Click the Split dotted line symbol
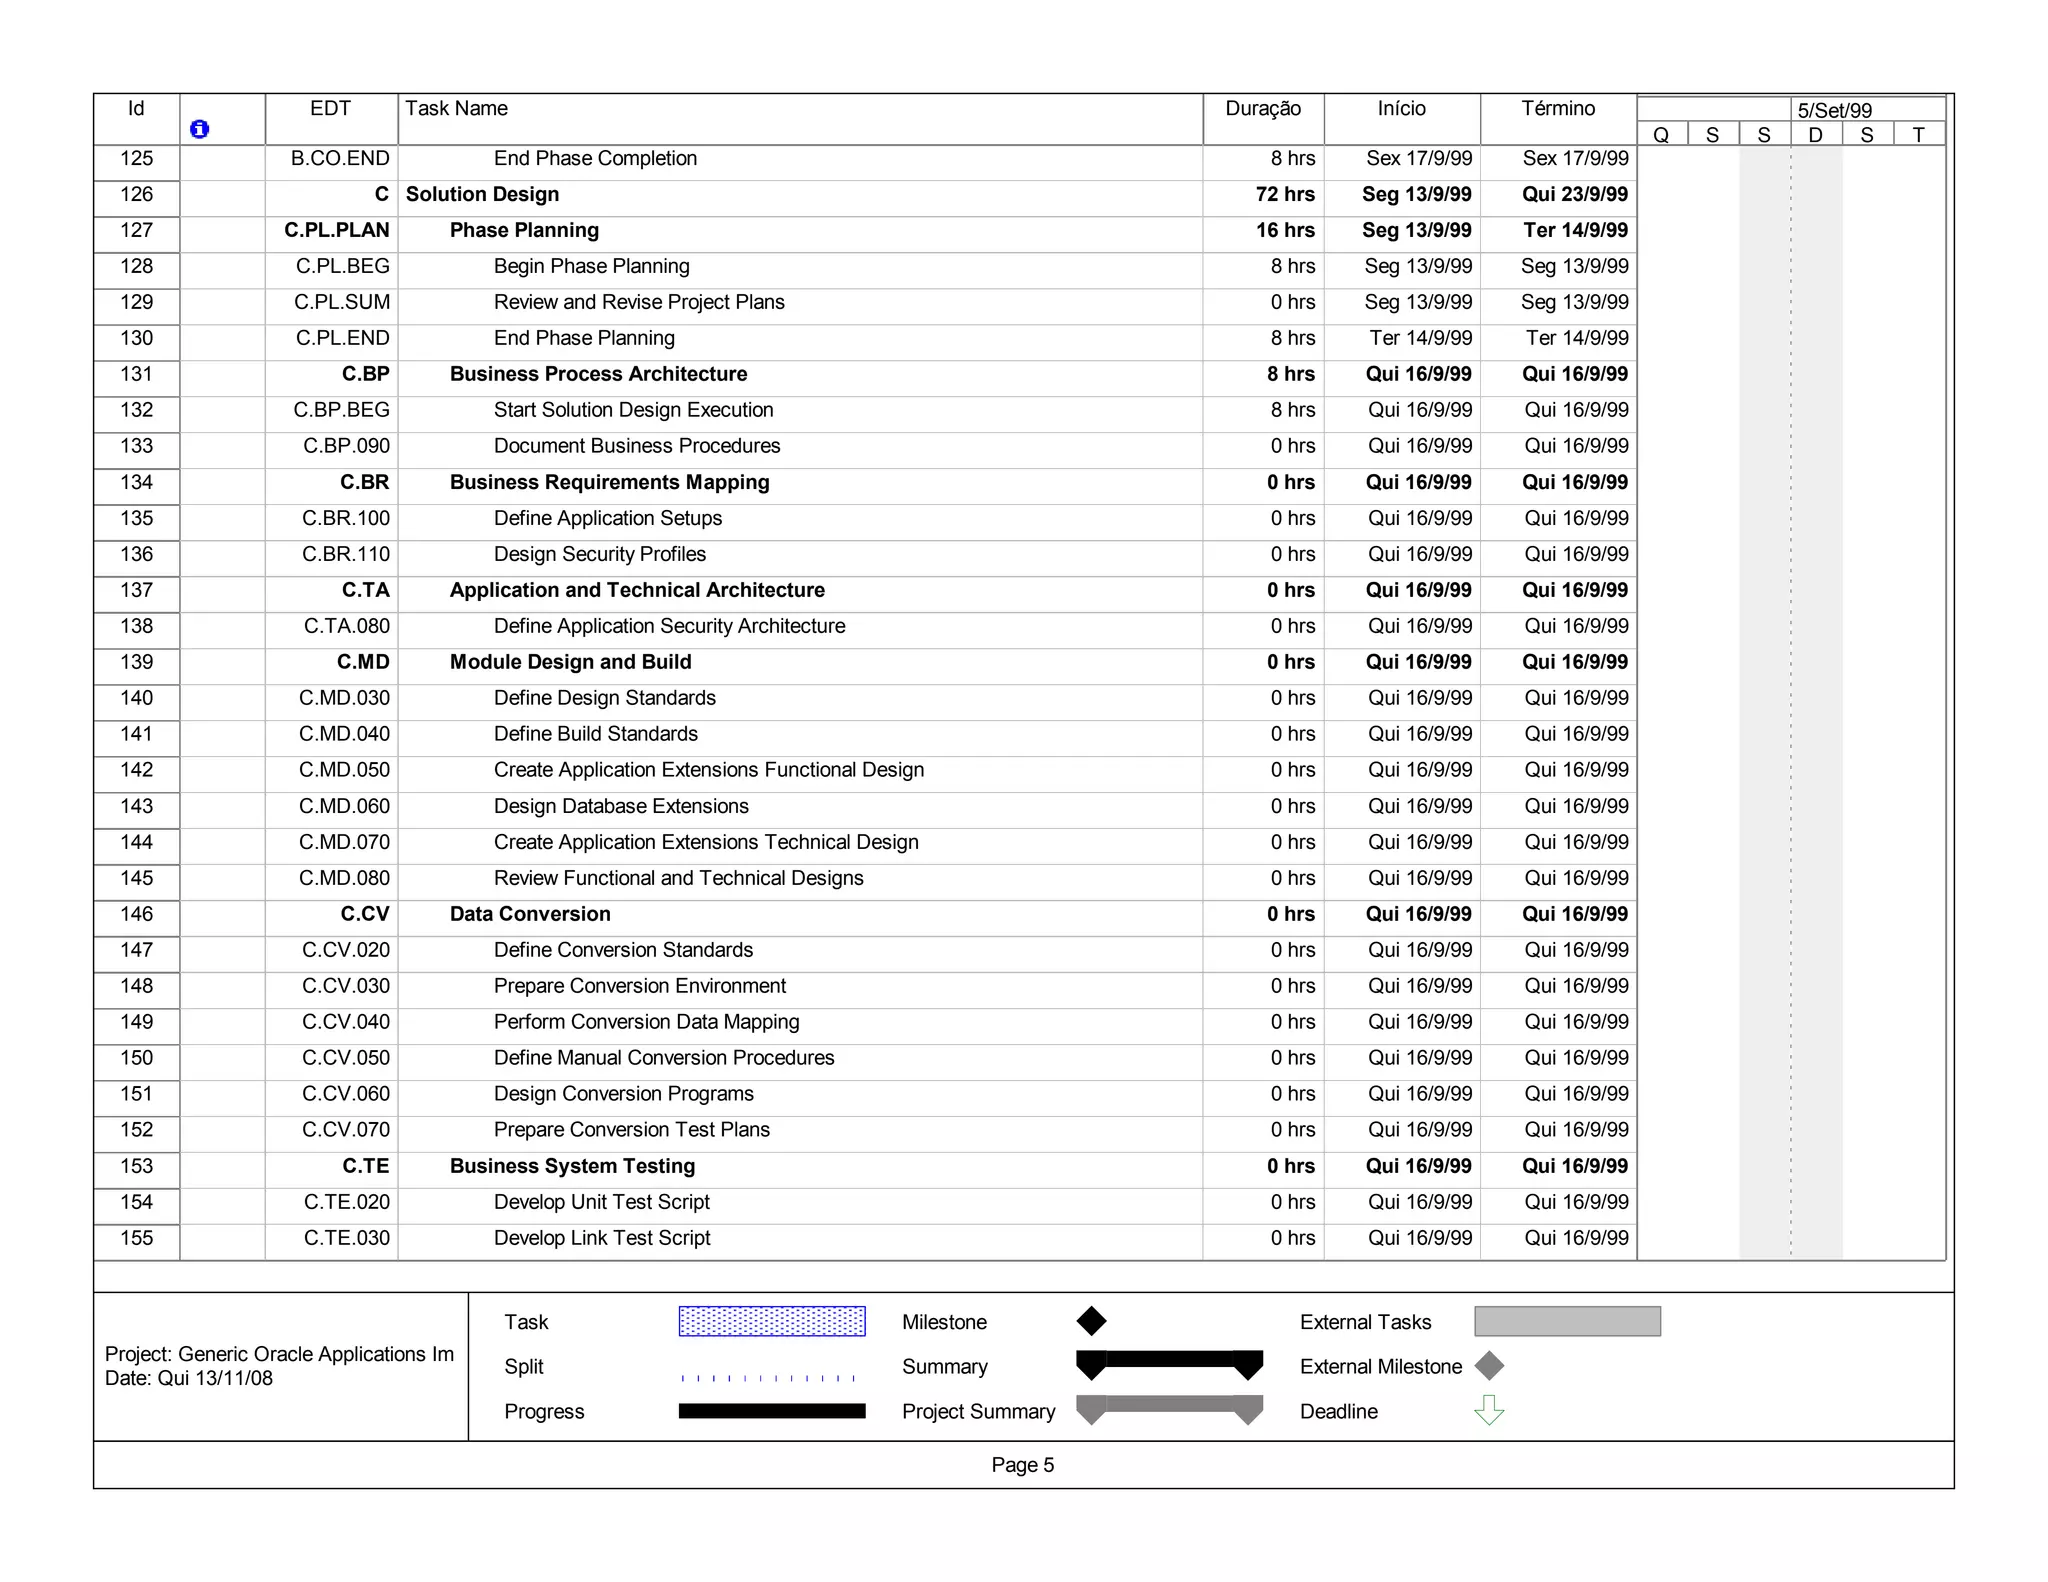The image size is (2048, 1582). pyautogui.click(x=768, y=1378)
